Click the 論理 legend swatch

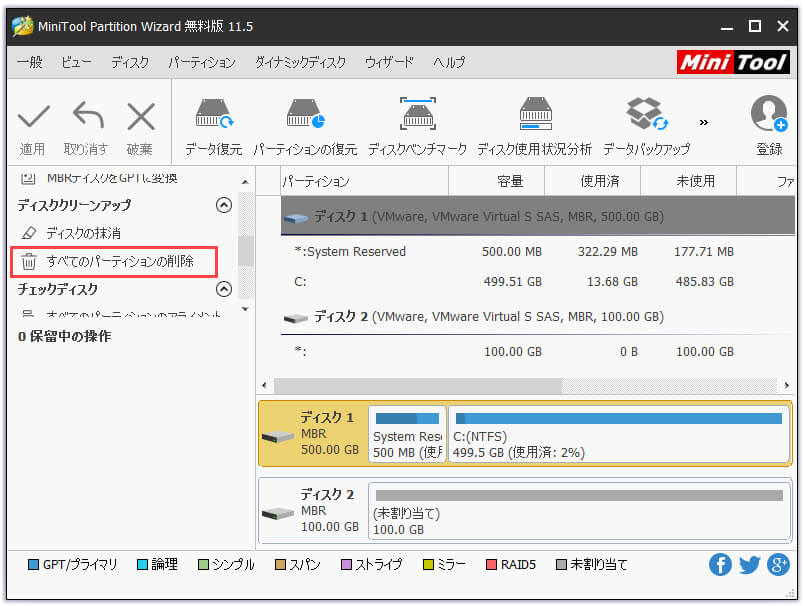pos(142,565)
